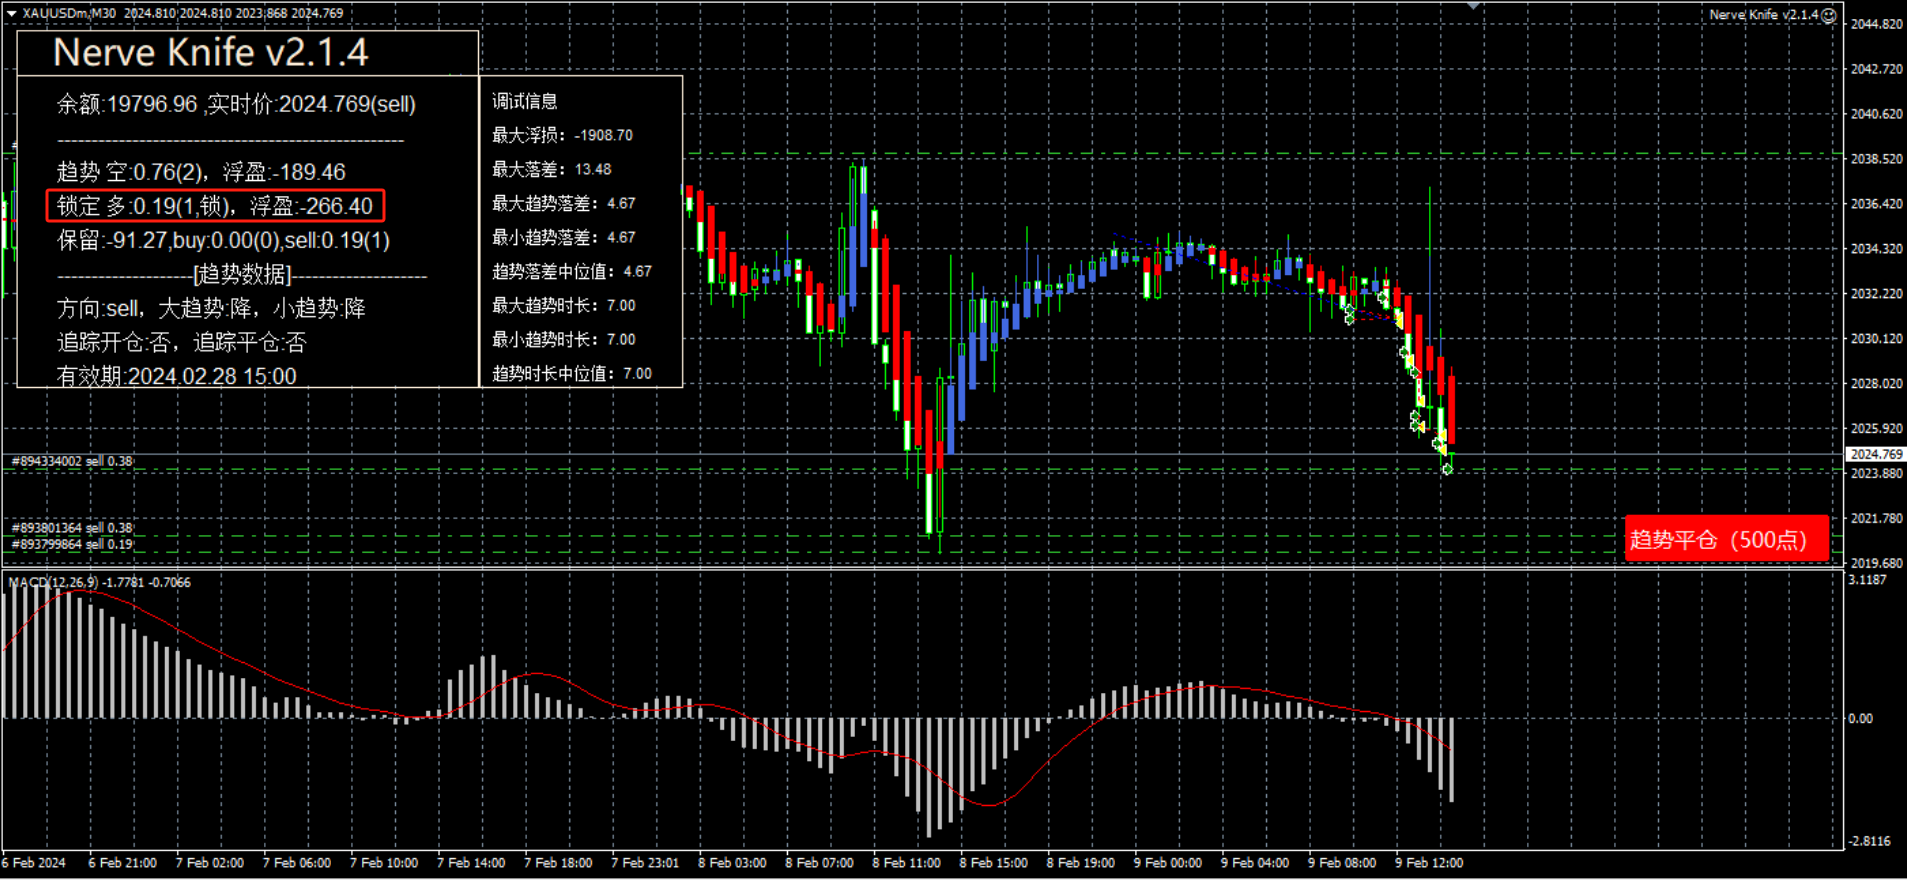
Task: Click order label #893801364 sell 0.38
Action: point(72,527)
